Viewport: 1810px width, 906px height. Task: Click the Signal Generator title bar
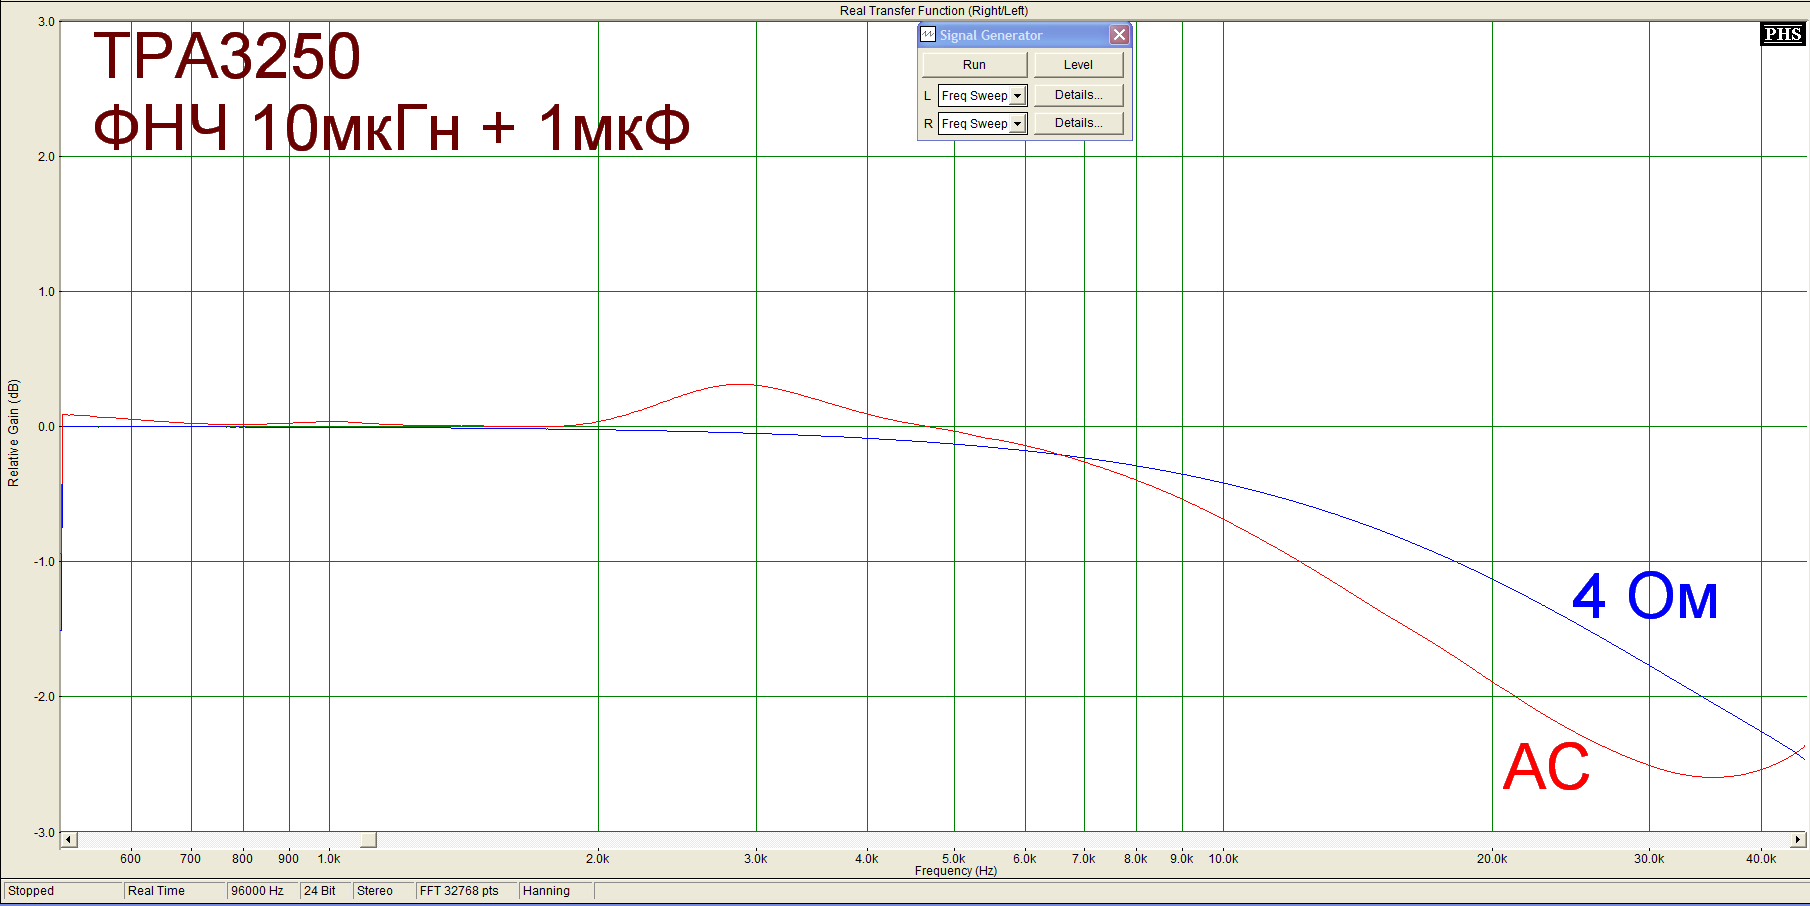pos(1020,35)
